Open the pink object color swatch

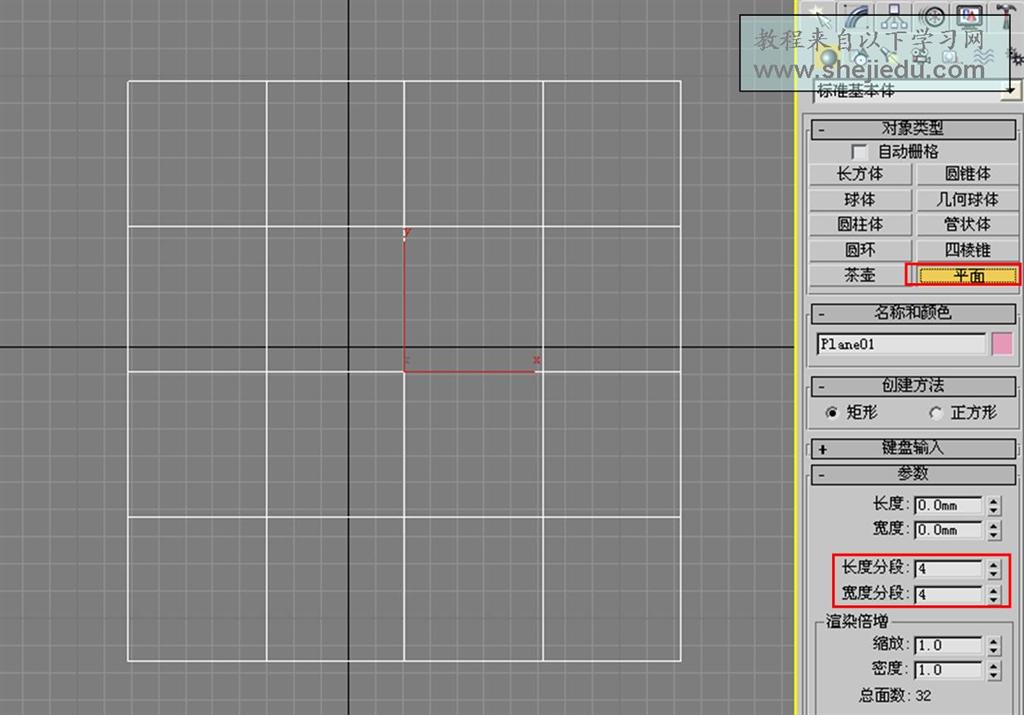click(1002, 344)
